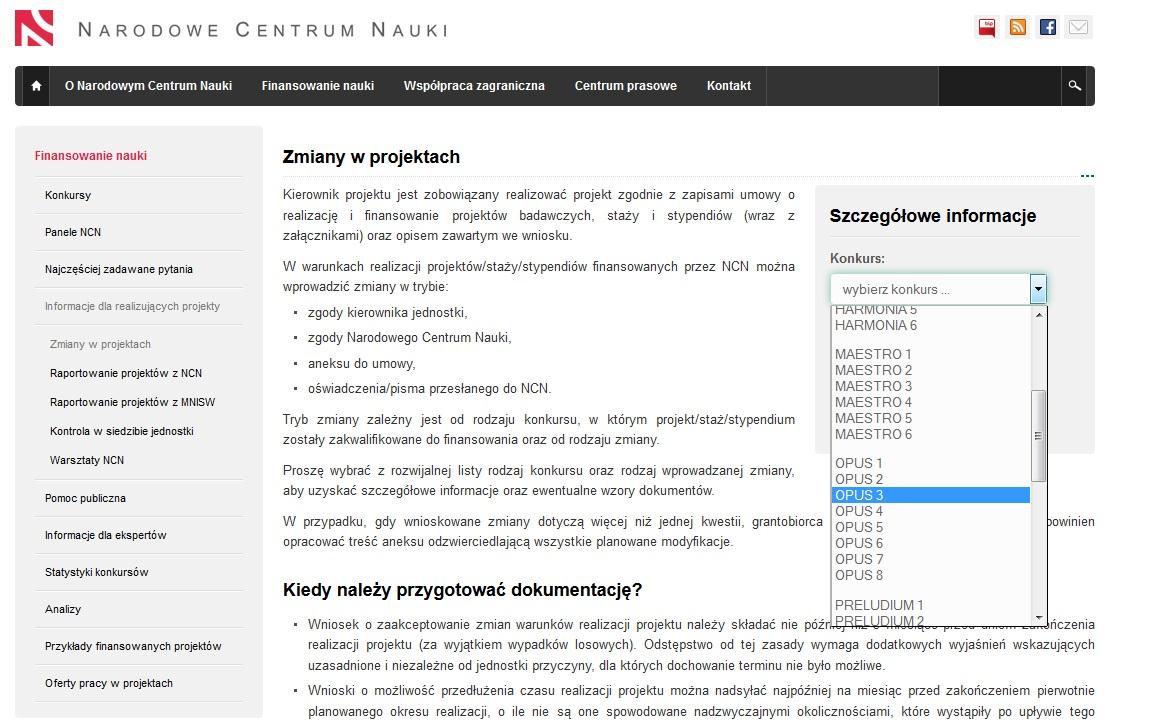Open Informacje dla ekspertów link
This screenshot has width=1152, height=725.
coord(105,535)
